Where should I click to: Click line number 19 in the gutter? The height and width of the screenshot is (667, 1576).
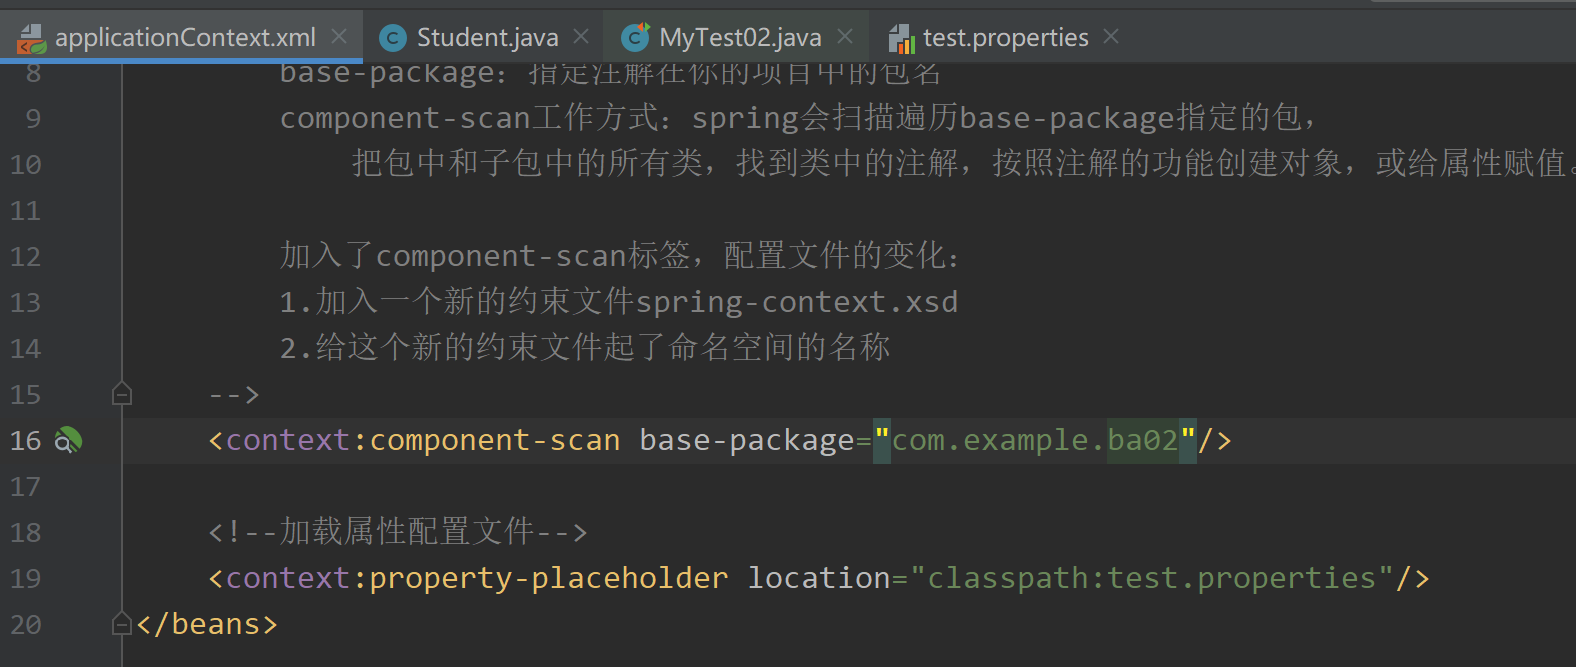pyautogui.click(x=26, y=578)
